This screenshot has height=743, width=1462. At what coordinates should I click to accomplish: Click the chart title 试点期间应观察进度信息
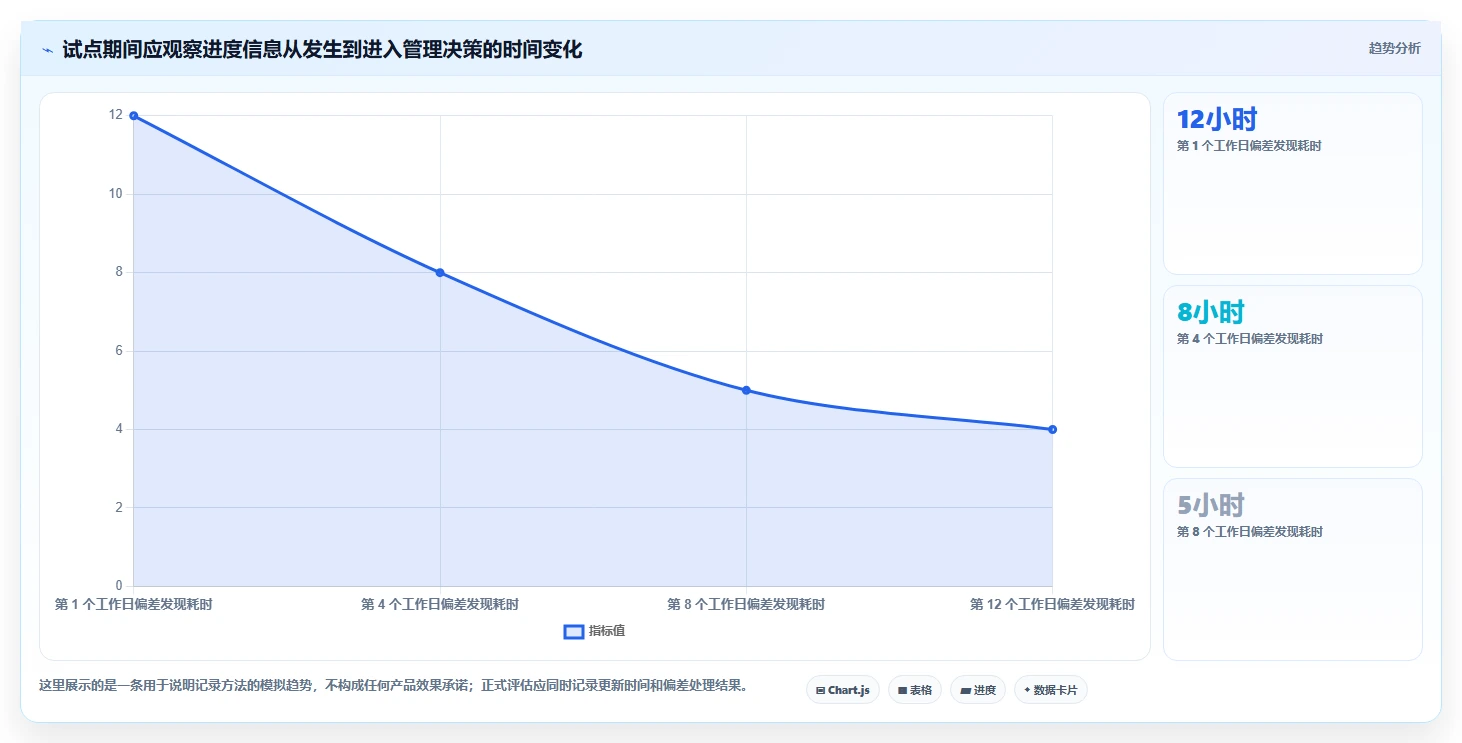pyautogui.click(x=322, y=49)
